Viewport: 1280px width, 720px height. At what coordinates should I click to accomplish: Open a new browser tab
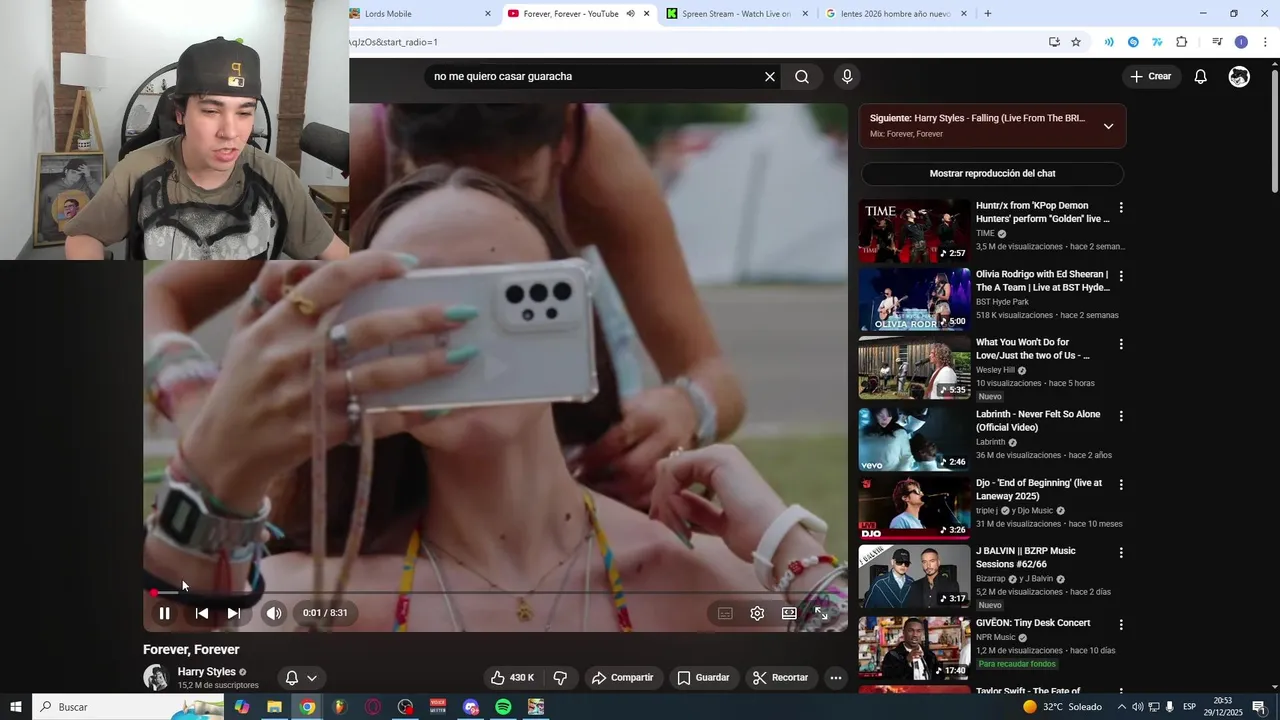pyautogui.click(x=988, y=14)
